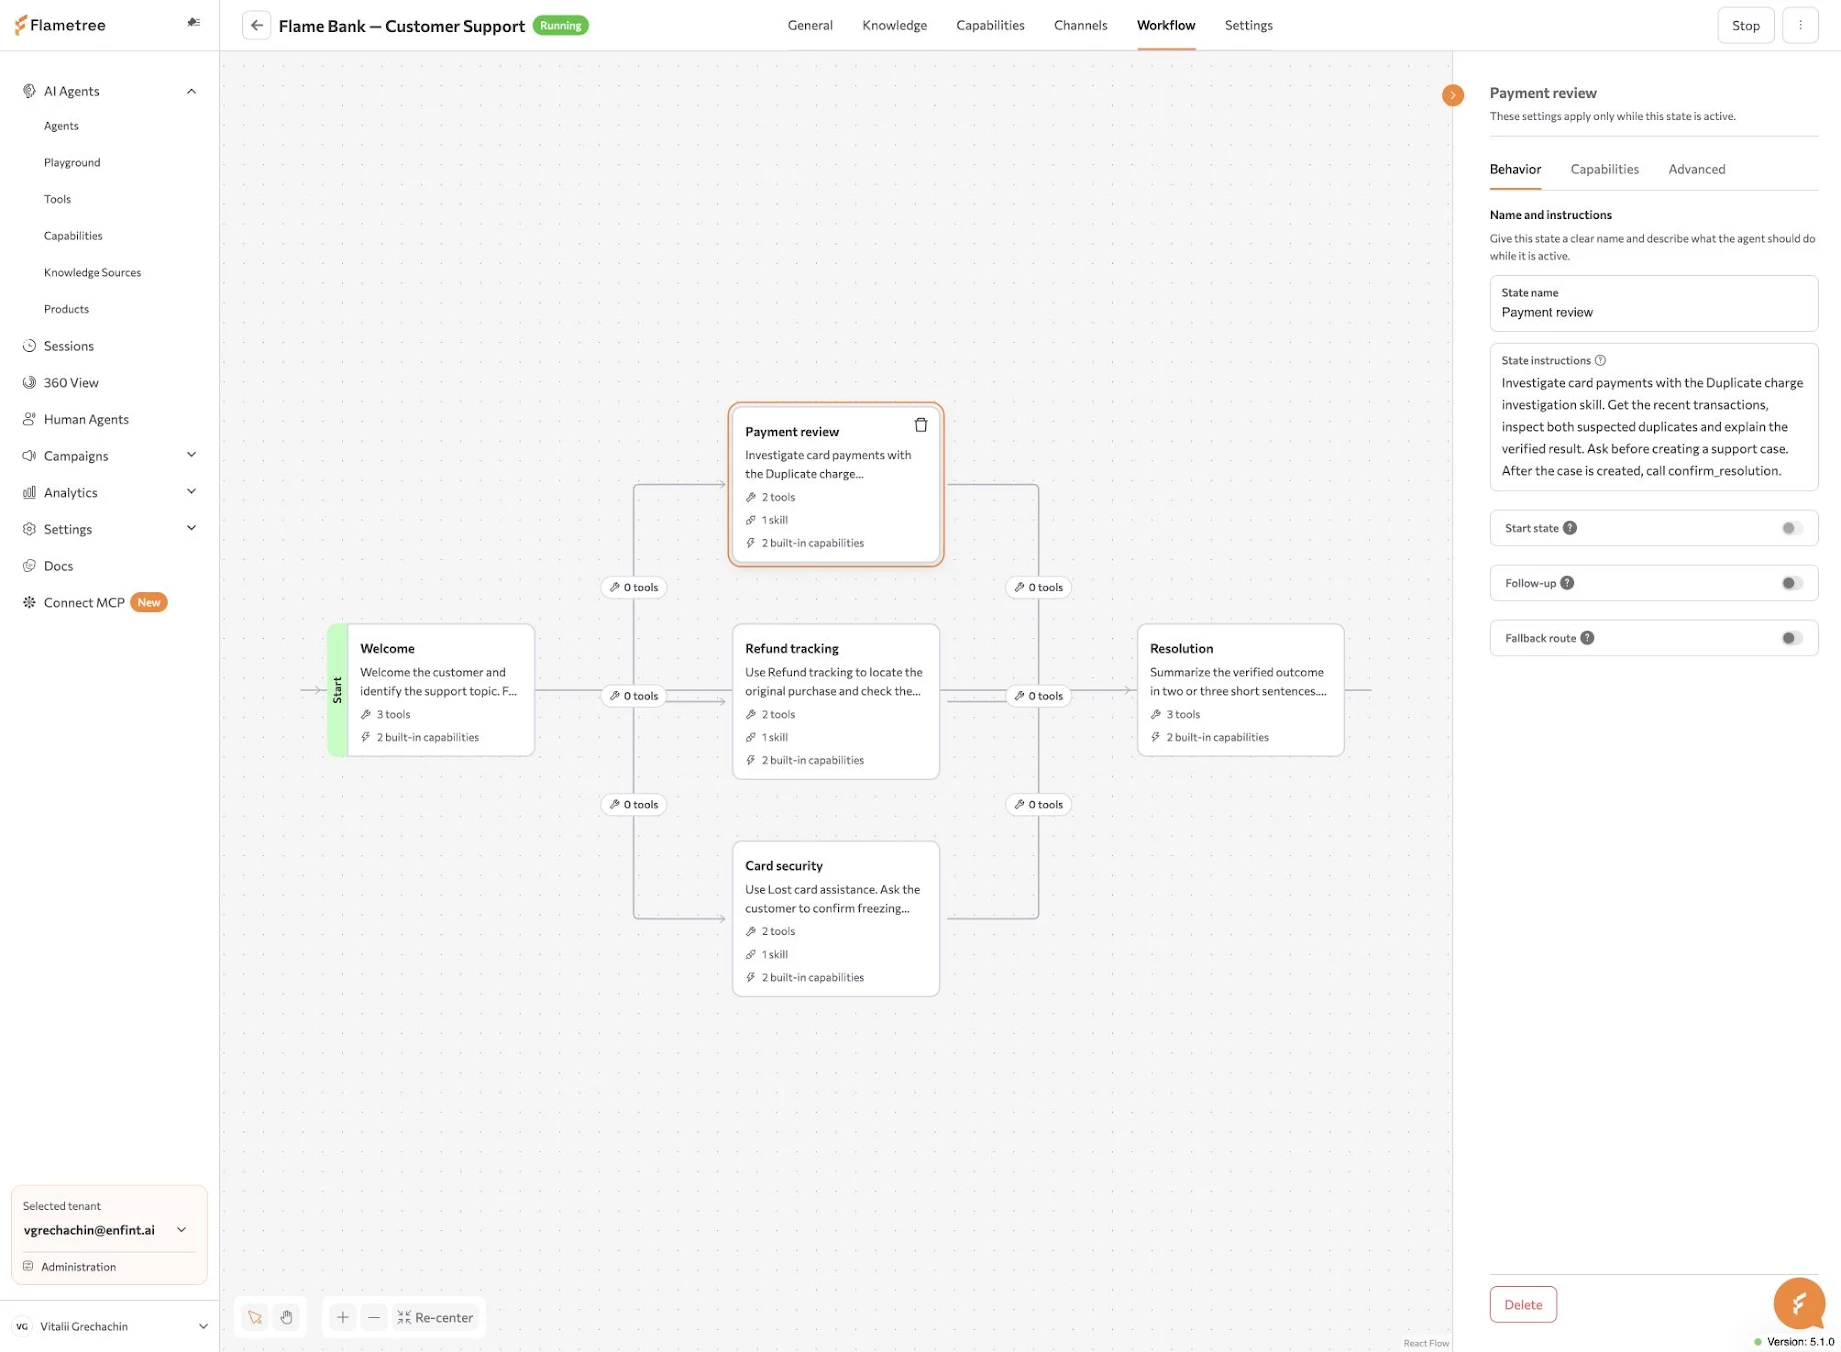Click the State instructions help icon
This screenshot has width=1841, height=1352.
[x=1600, y=360]
